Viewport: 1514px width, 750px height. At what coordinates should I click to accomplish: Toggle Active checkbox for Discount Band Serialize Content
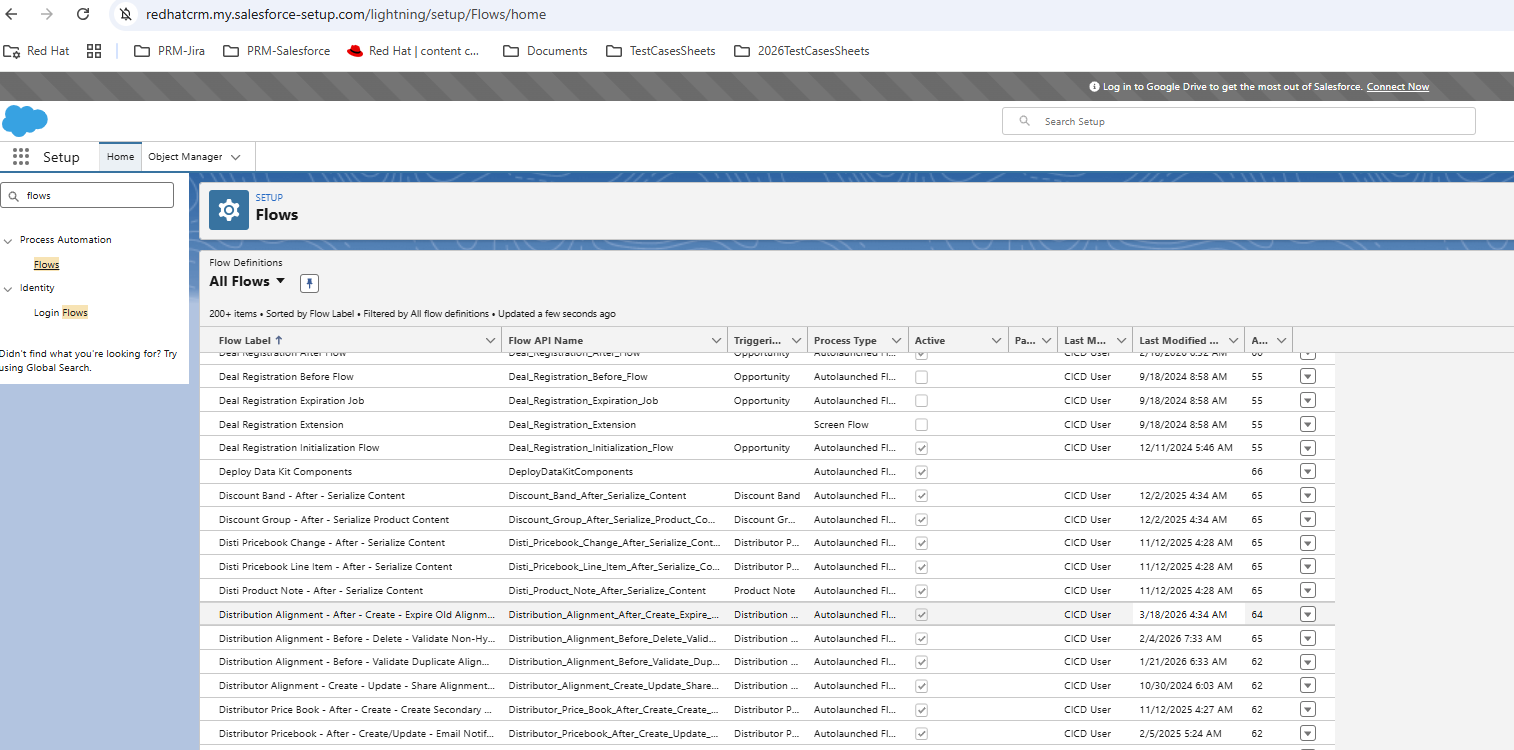coord(921,496)
